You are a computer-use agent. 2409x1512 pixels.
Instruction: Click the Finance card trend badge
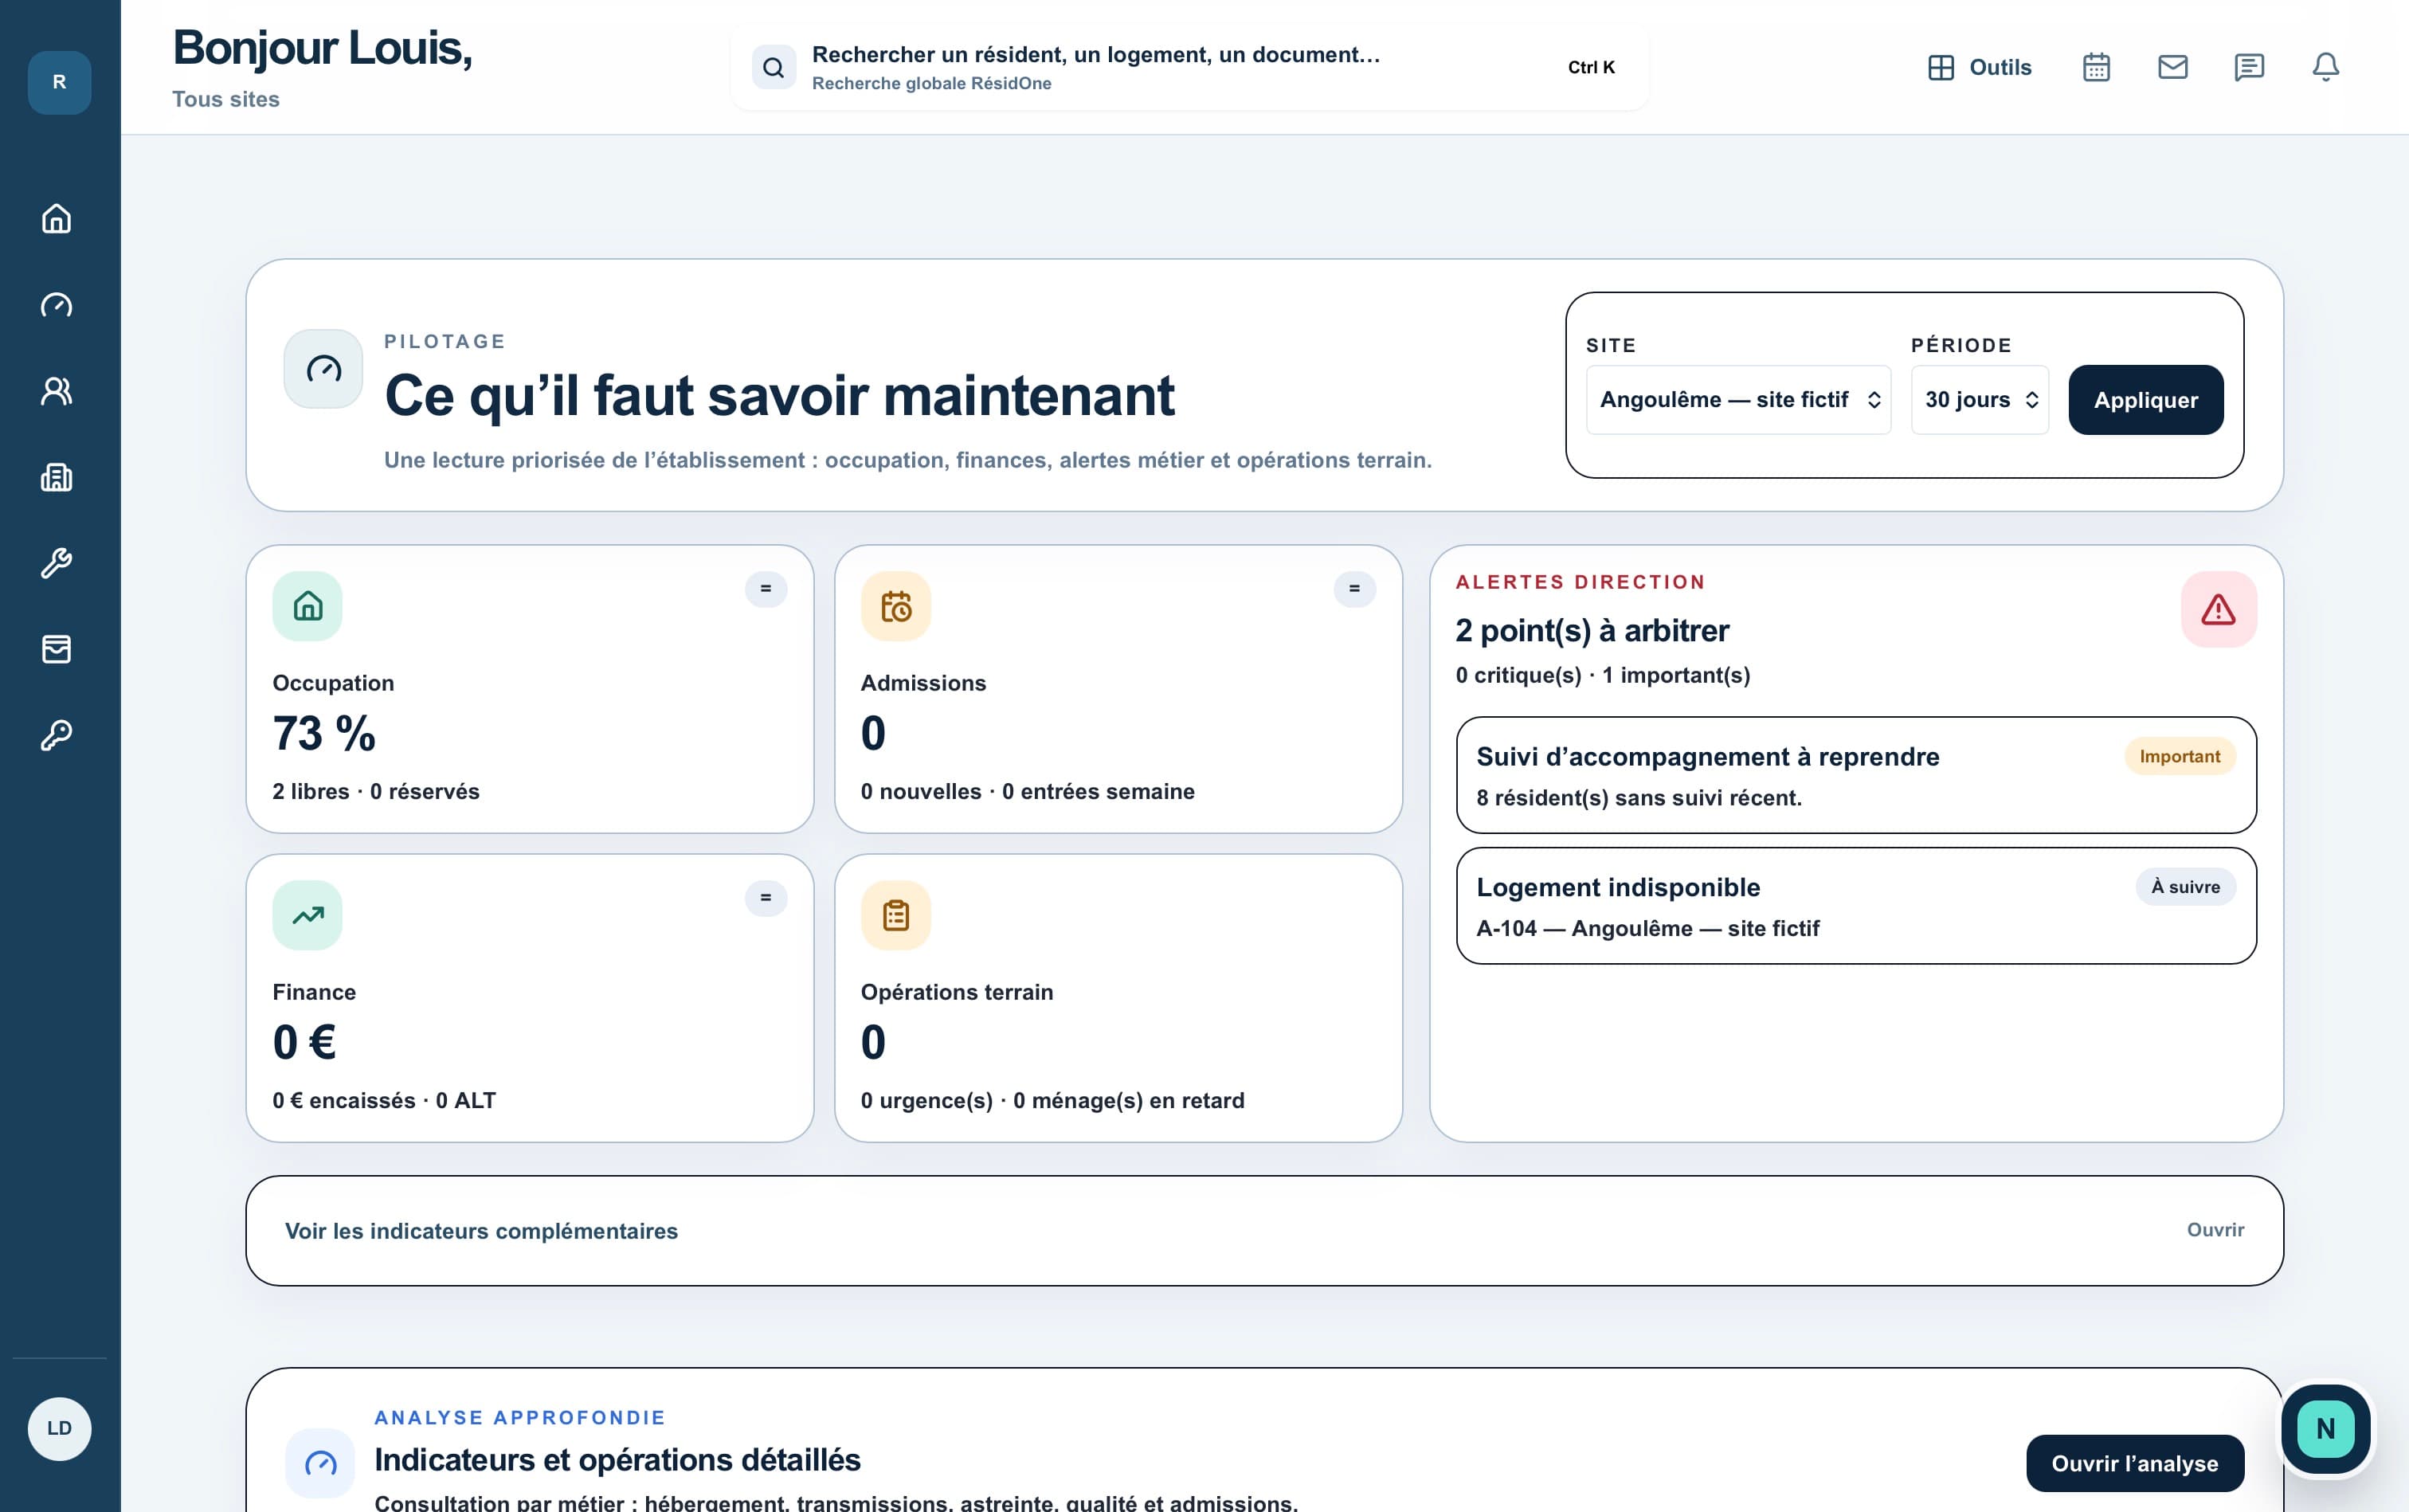tap(766, 898)
